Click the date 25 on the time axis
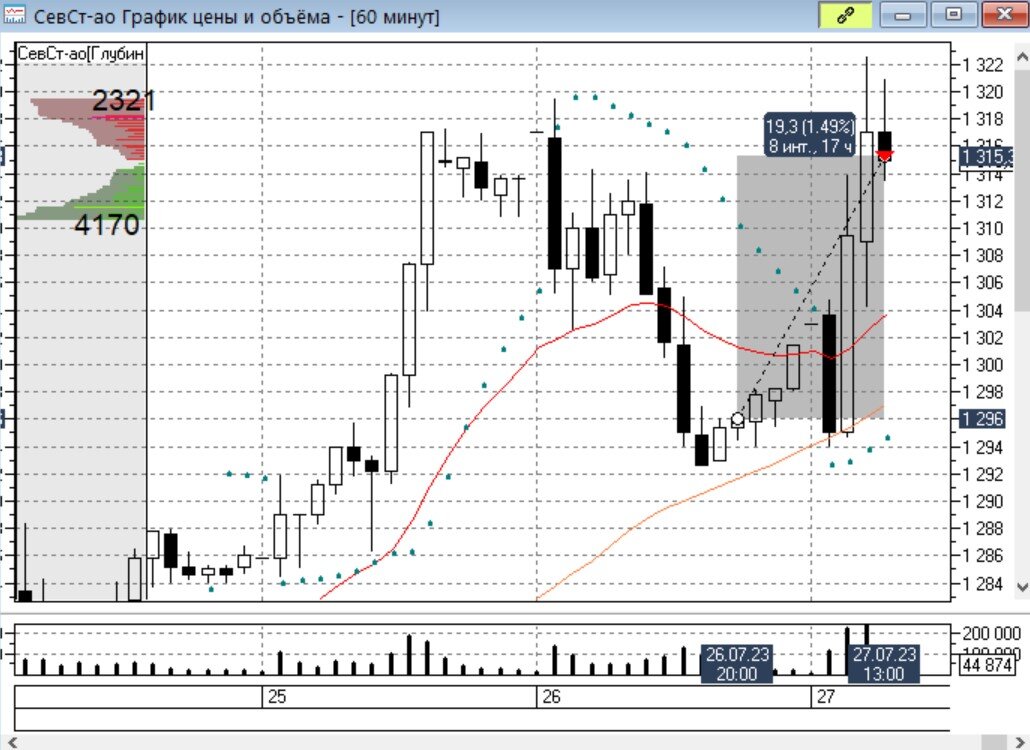The height and width of the screenshot is (750, 1030). [277, 697]
